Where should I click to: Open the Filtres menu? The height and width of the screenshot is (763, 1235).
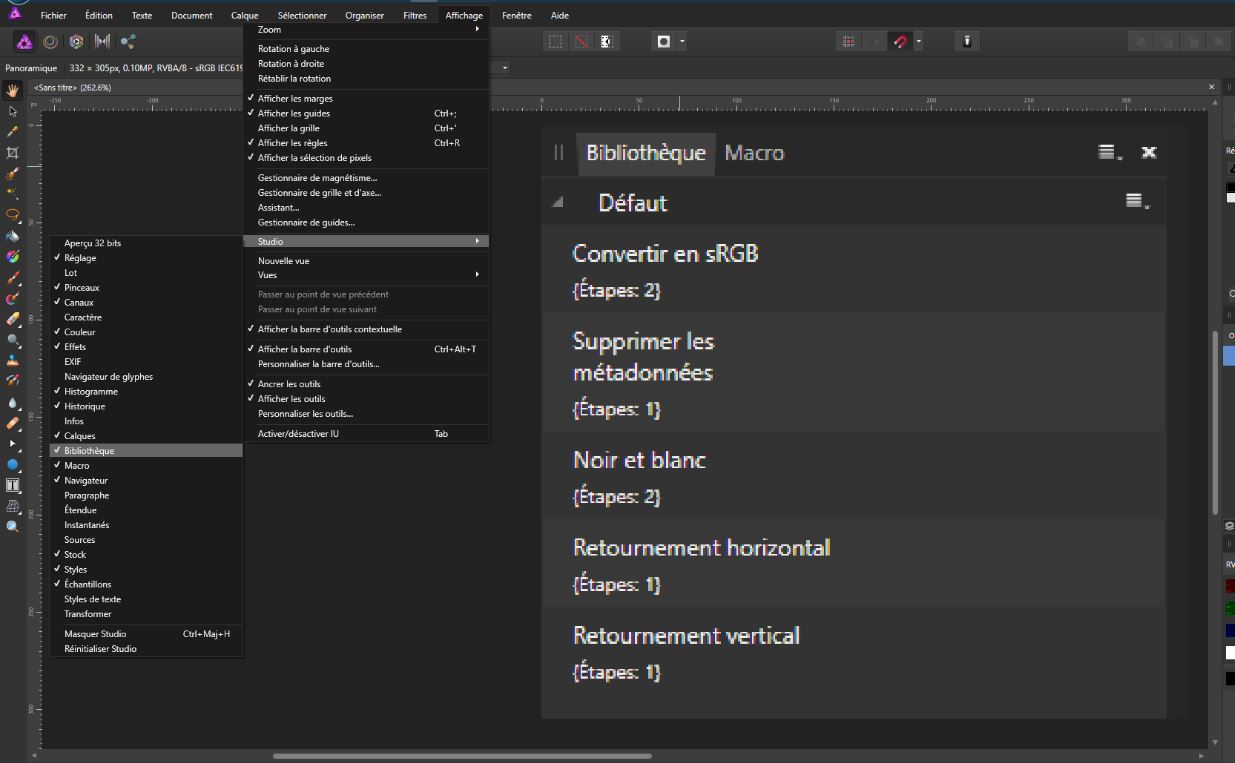[415, 15]
